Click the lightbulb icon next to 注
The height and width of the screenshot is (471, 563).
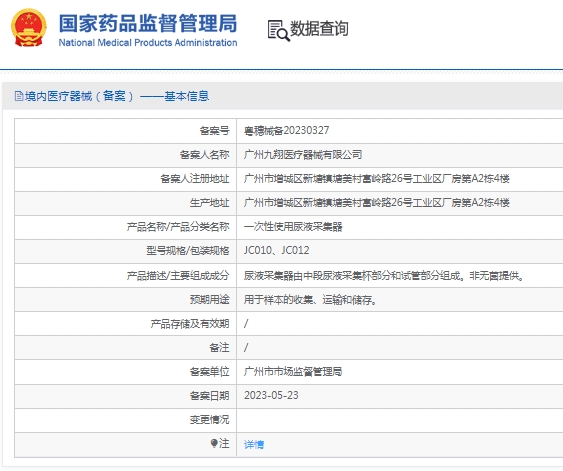click(214, 443)
